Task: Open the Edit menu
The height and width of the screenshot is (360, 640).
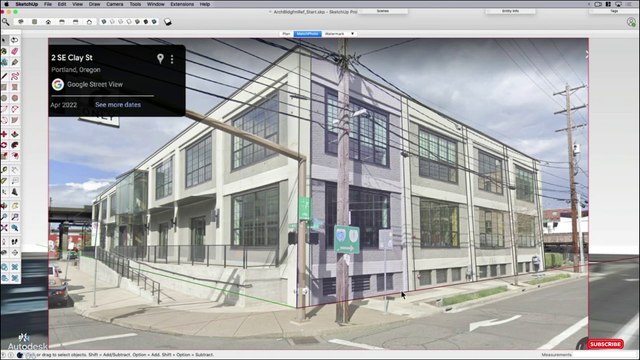Action: [62, 4]
